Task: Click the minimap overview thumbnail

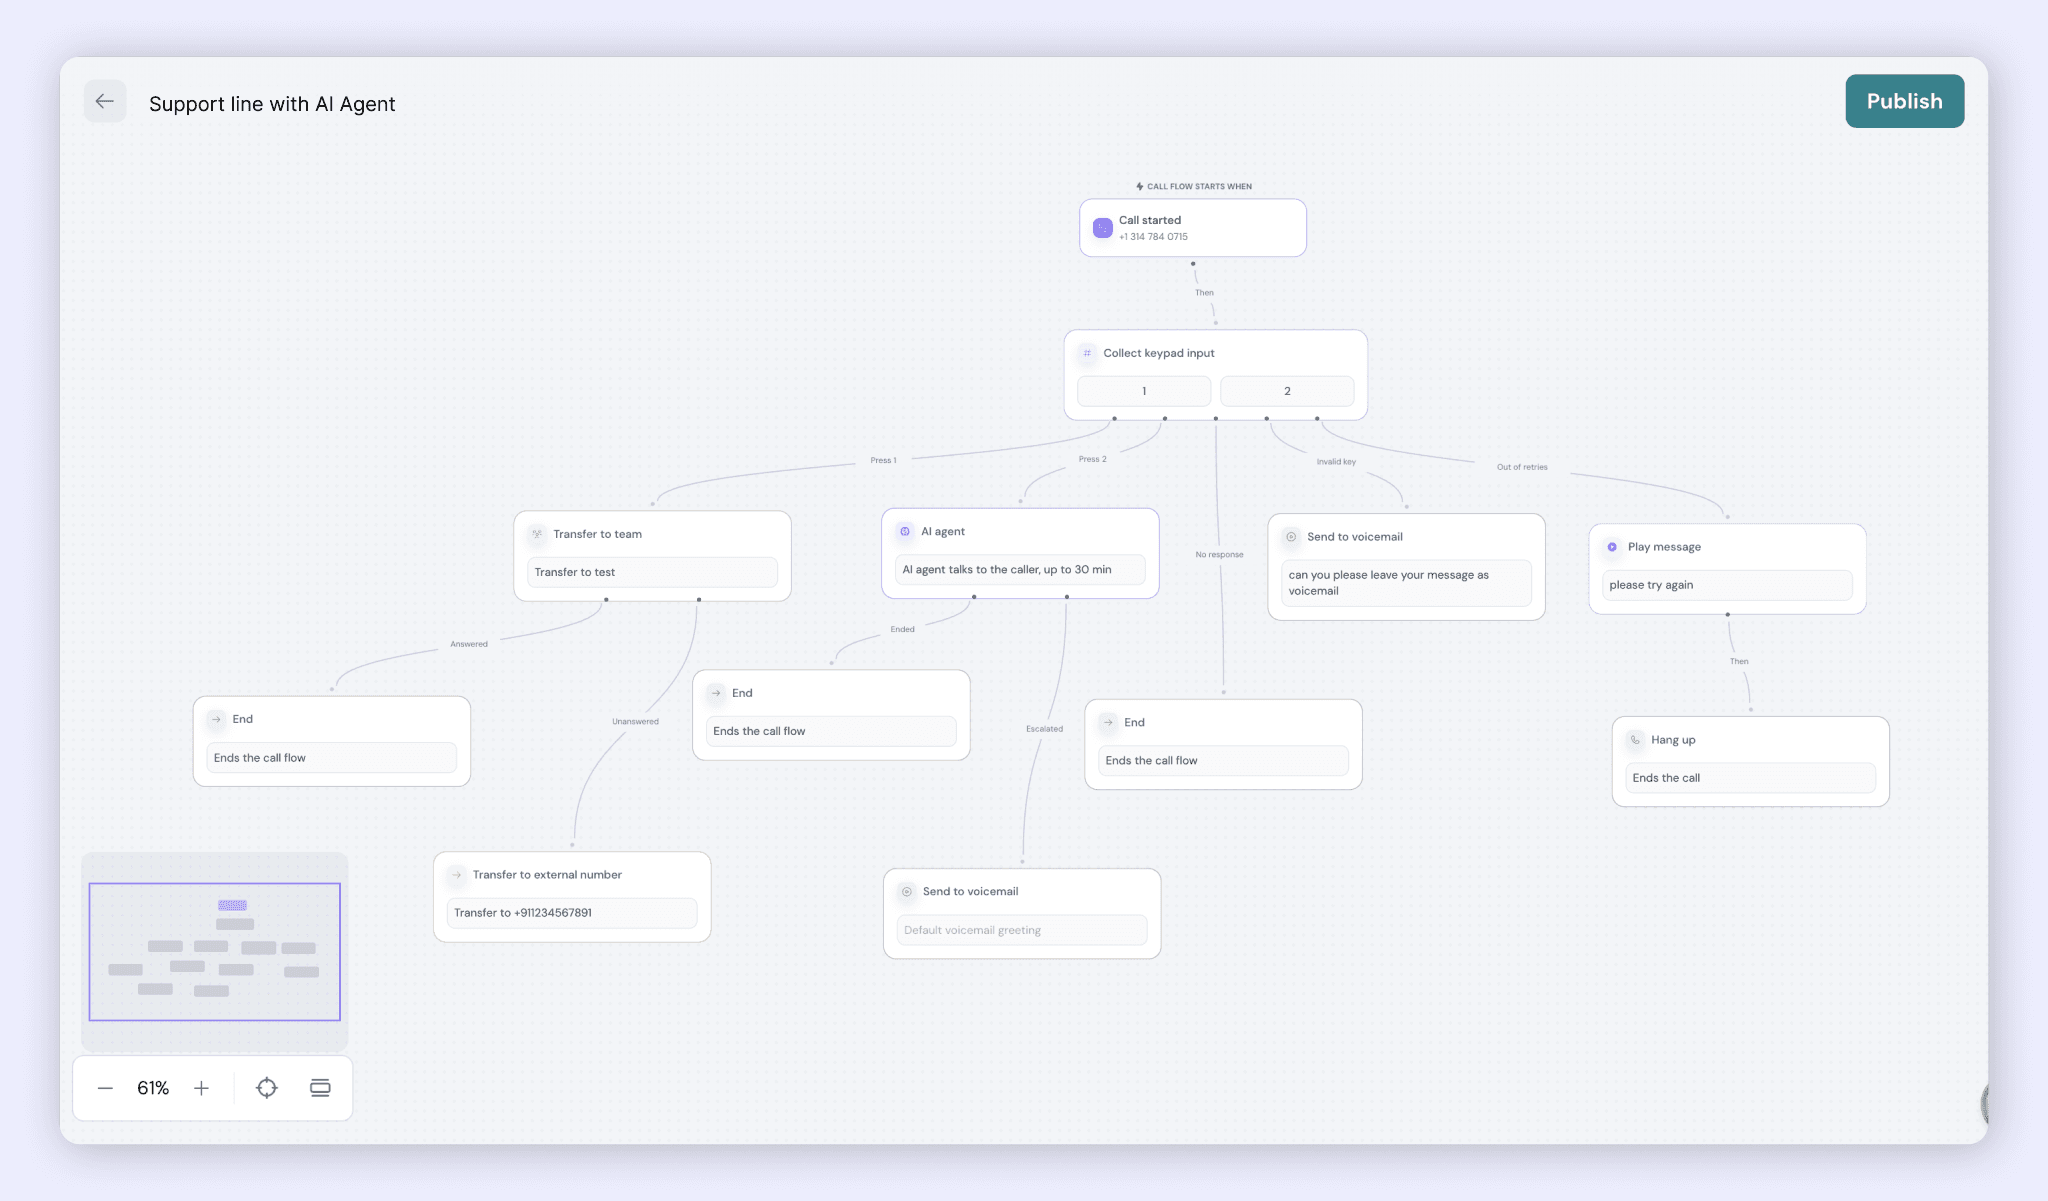Action: click(x=215, y=951)
